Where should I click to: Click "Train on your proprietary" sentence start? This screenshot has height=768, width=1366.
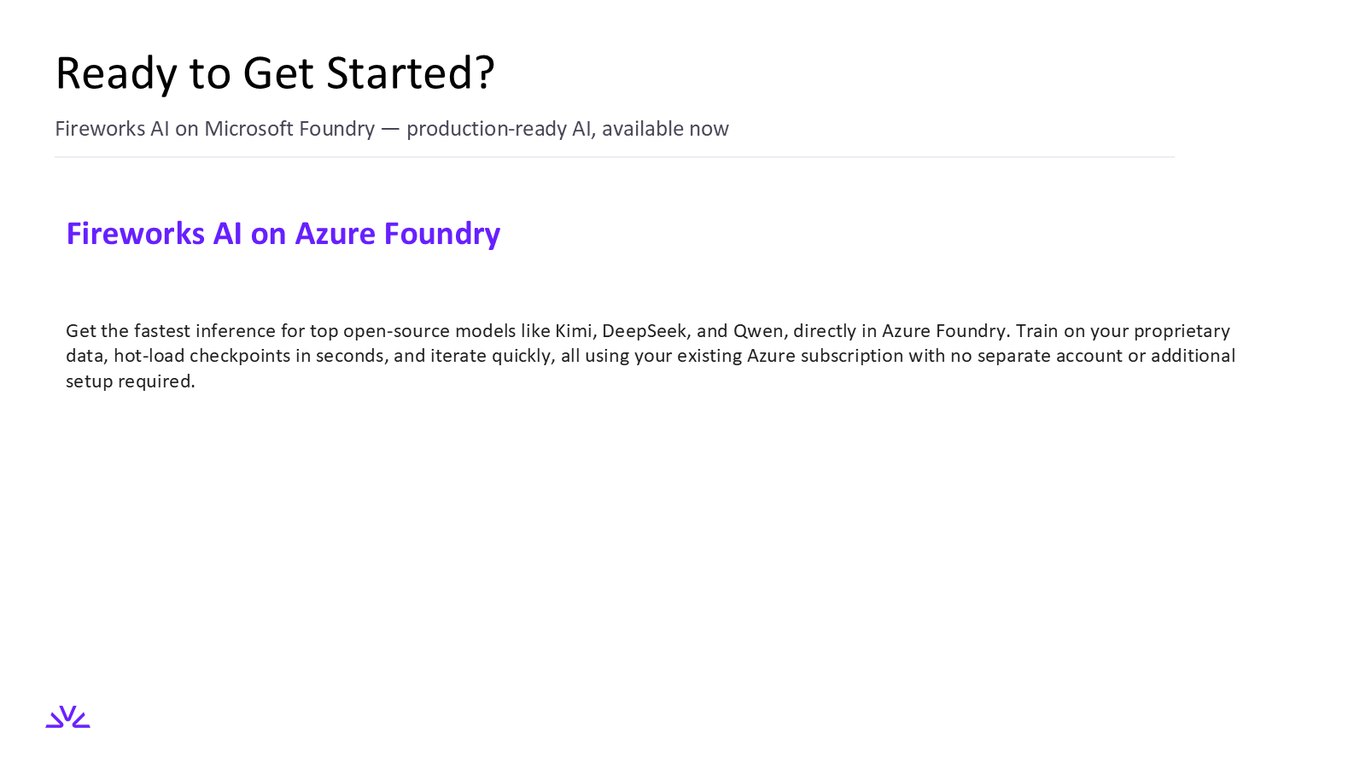[1123, 331]
